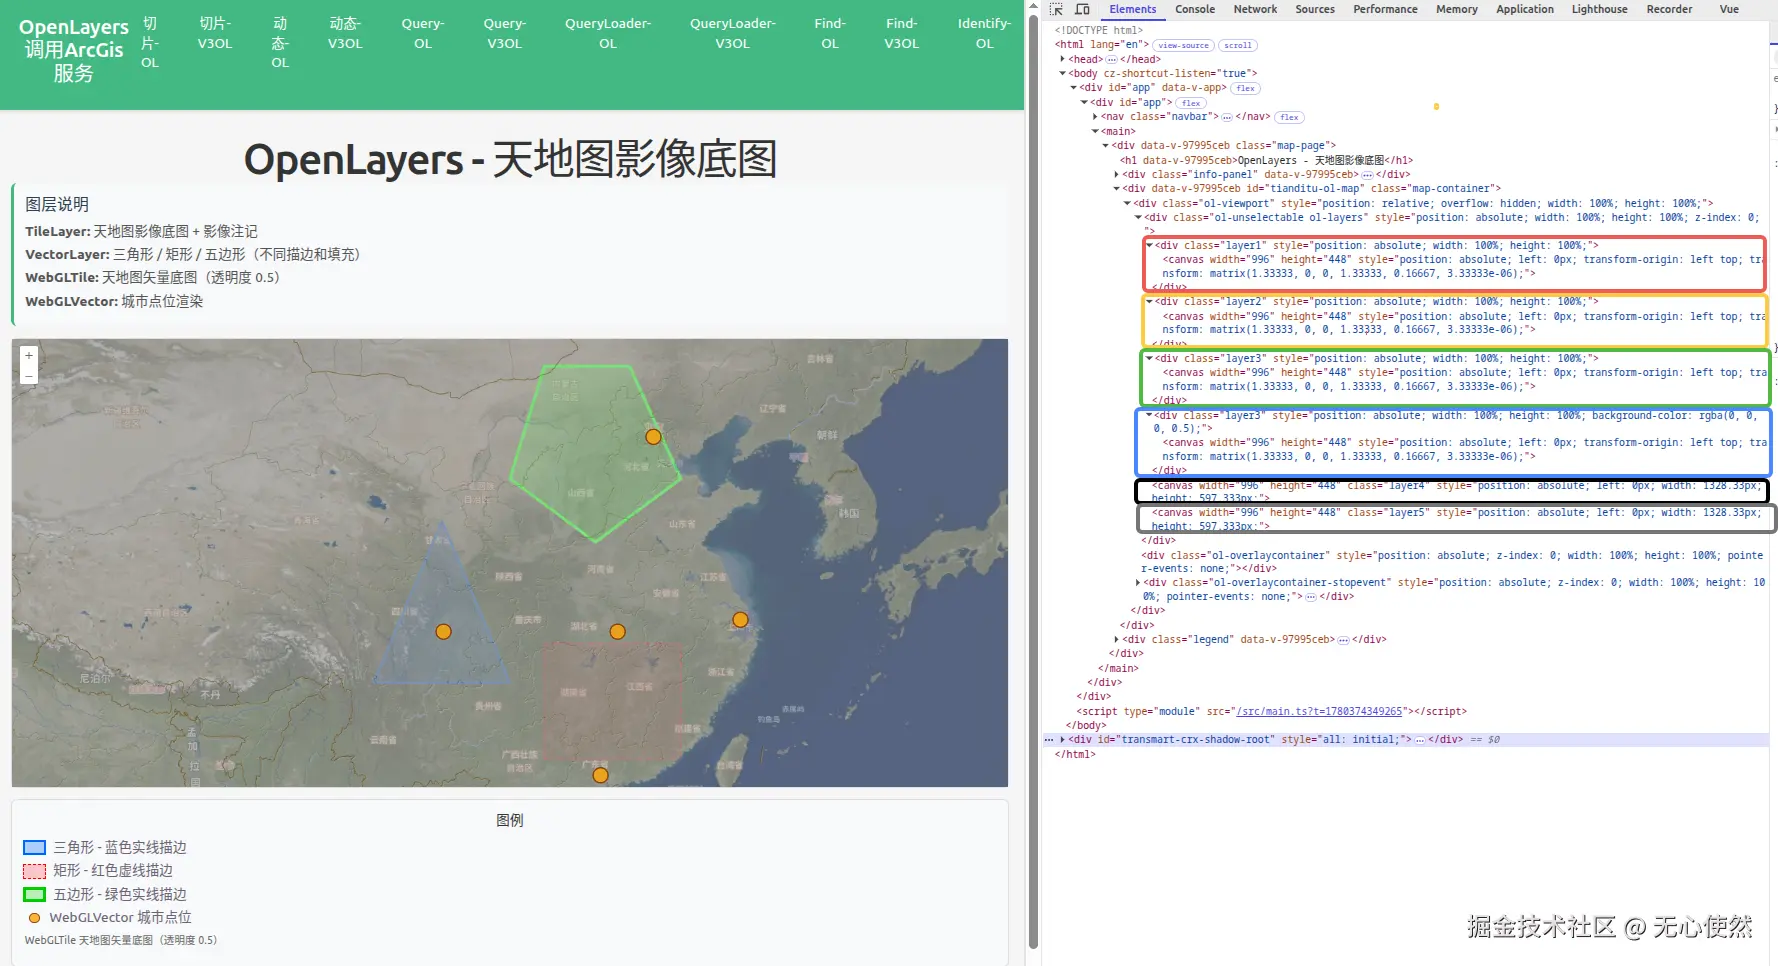Collapse the main element node

(x=1095, y=132)
